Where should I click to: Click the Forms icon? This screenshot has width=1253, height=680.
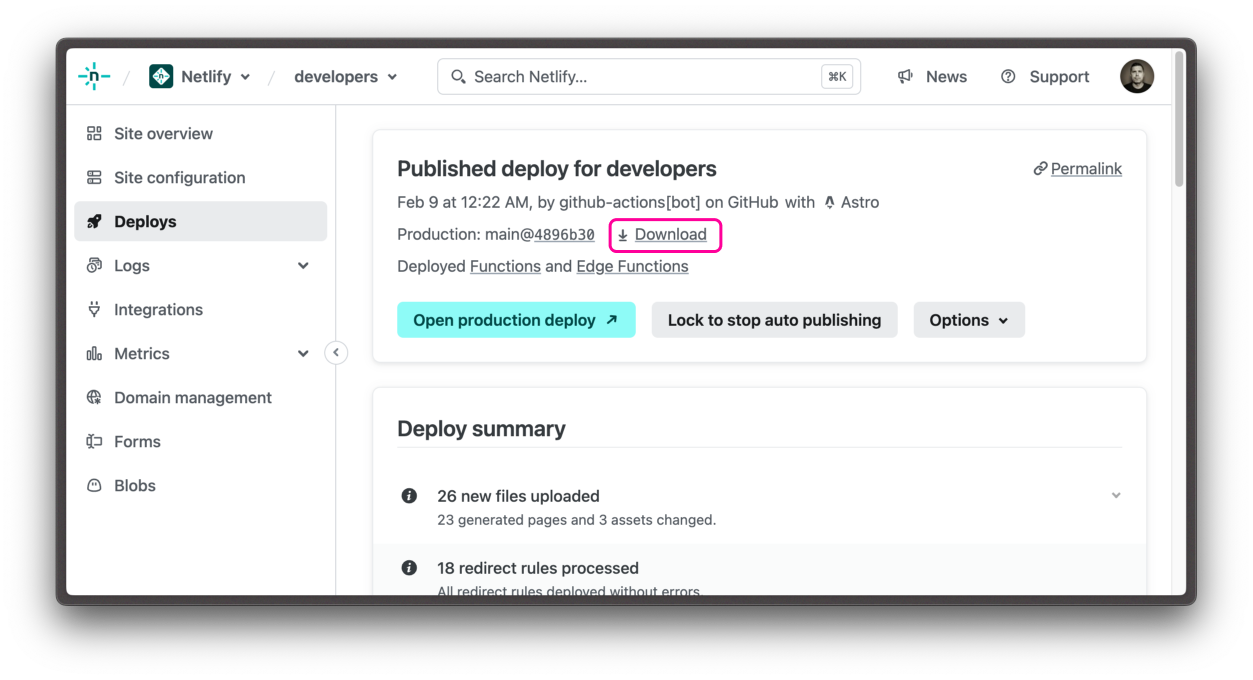pos(94,442)
